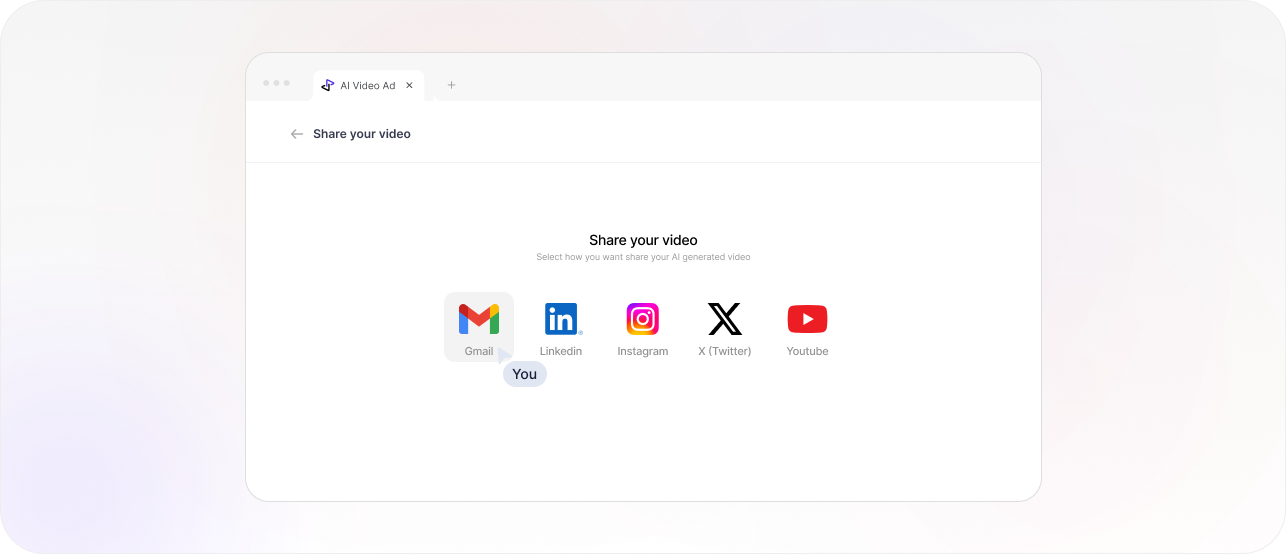Click the YouTube share icon

[x=807, y=319]
